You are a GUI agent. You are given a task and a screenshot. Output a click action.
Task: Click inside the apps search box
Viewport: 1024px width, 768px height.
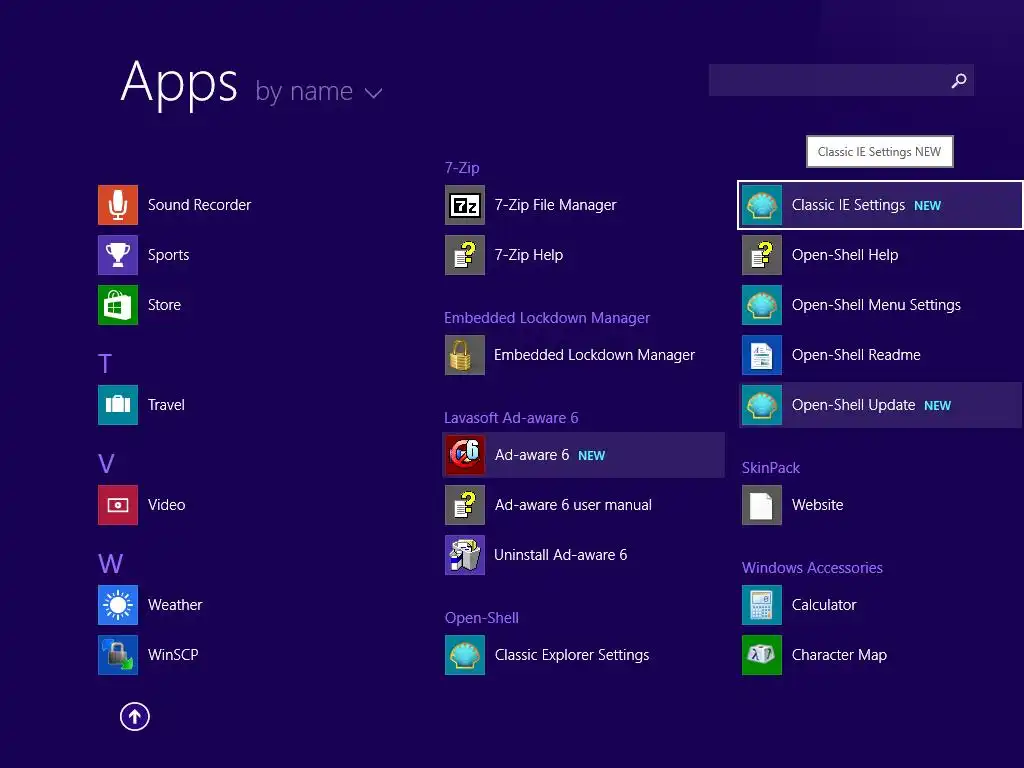click(x=841, y=80)
